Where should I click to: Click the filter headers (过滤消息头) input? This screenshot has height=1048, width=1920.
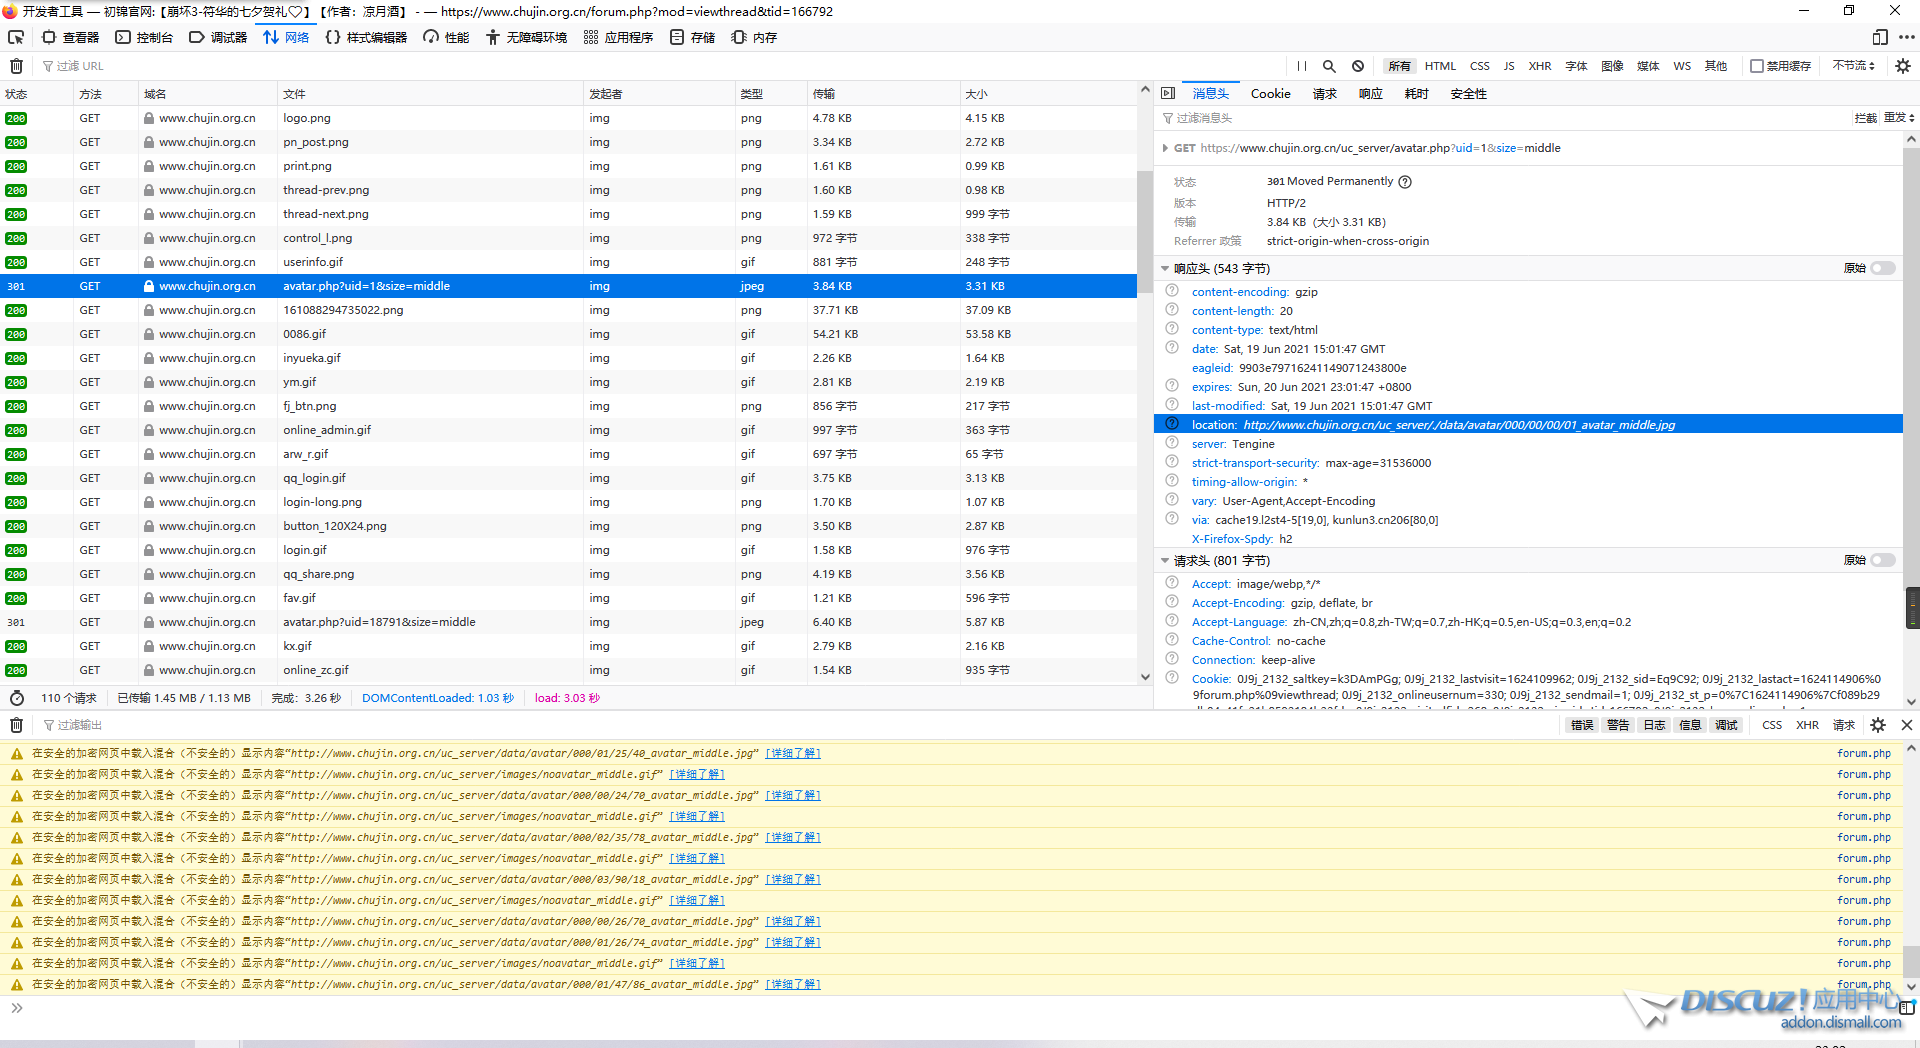coord(1500,118)
